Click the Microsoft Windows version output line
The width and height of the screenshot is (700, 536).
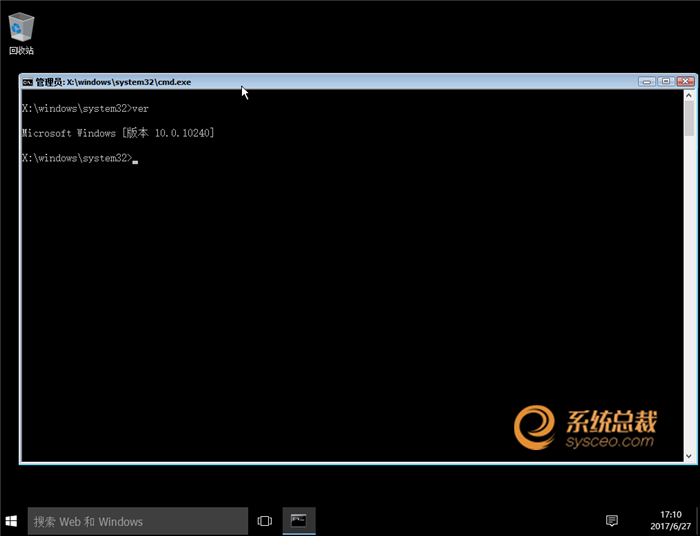[x=117, y=133]
